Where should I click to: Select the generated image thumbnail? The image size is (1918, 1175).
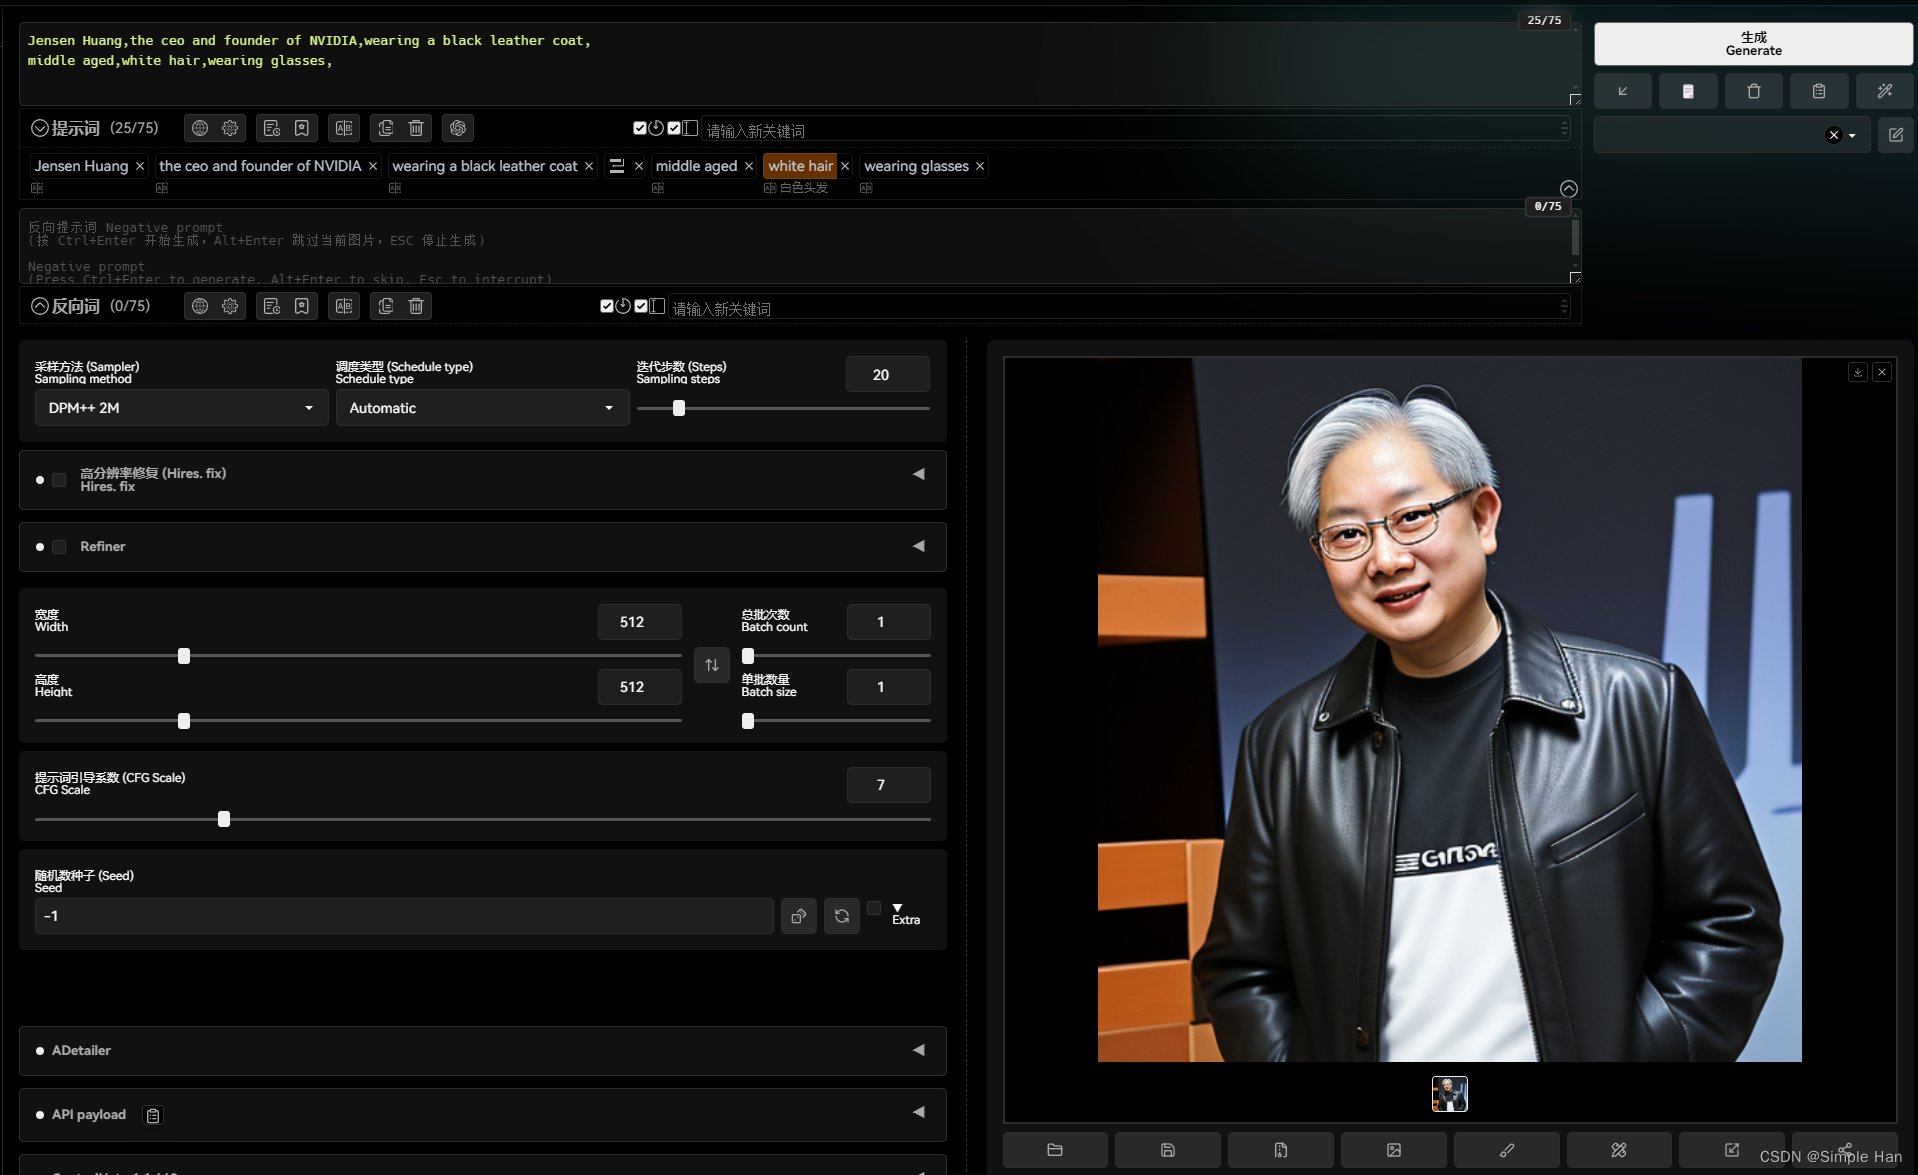click(1449, 1094)
